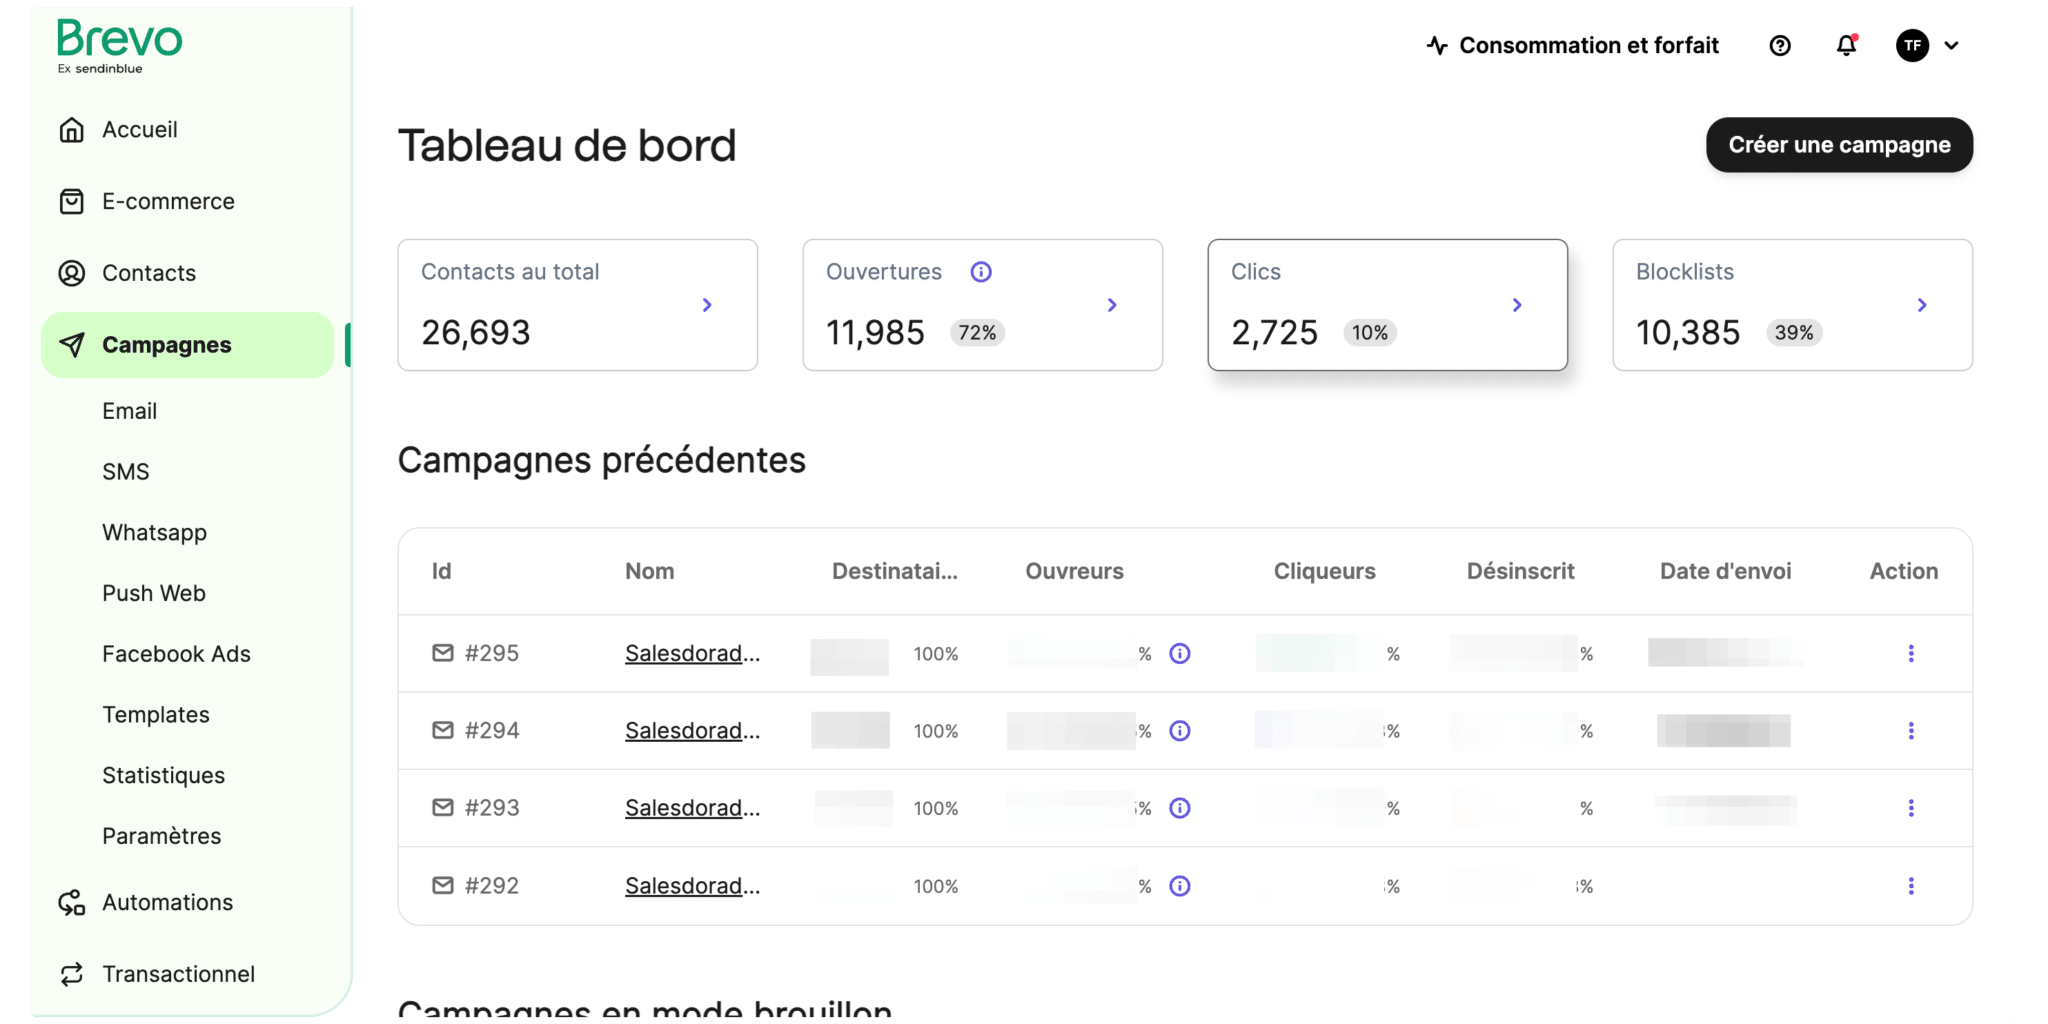
Task: Click the envelope icon on campaign #295
Action: click(x=443, y=652)
